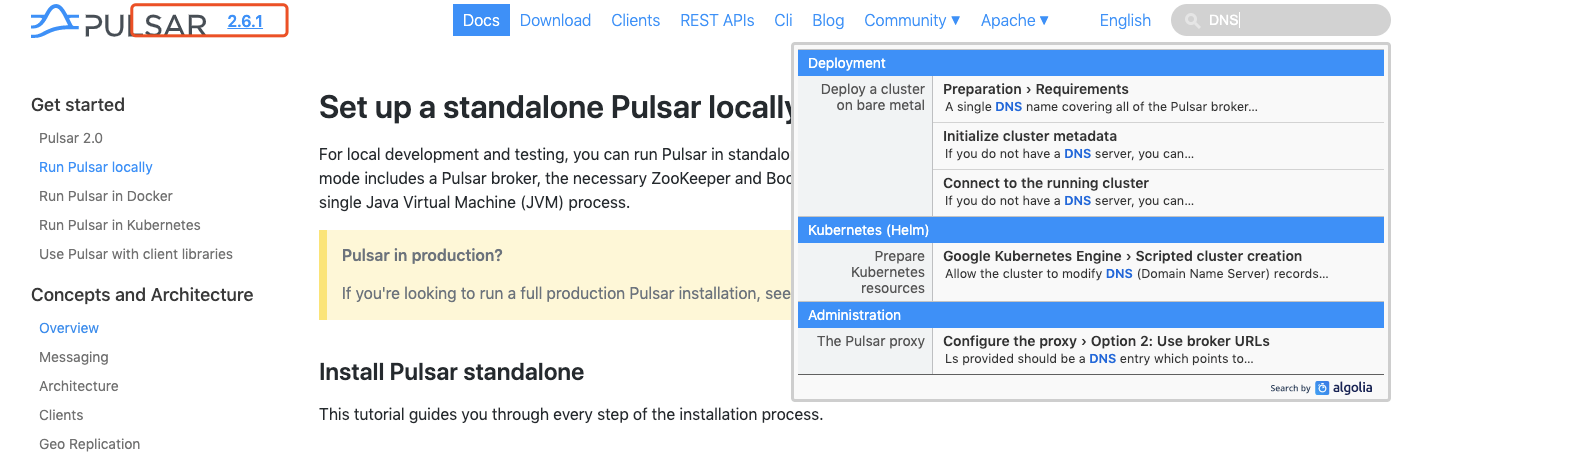
Task: Open the 2.6.1 version link
Action: (x=245, y=21)
